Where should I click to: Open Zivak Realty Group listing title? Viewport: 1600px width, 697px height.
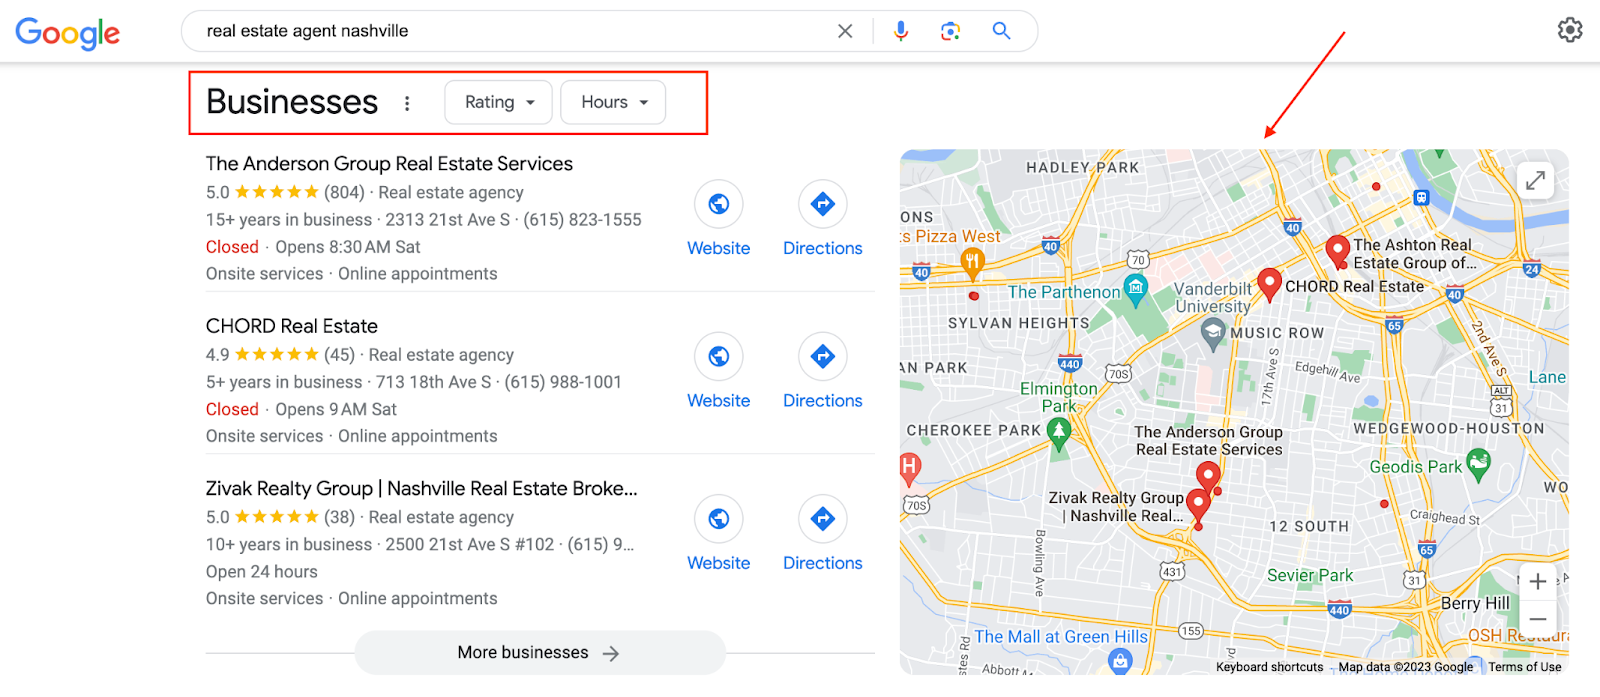coord(422,488)
